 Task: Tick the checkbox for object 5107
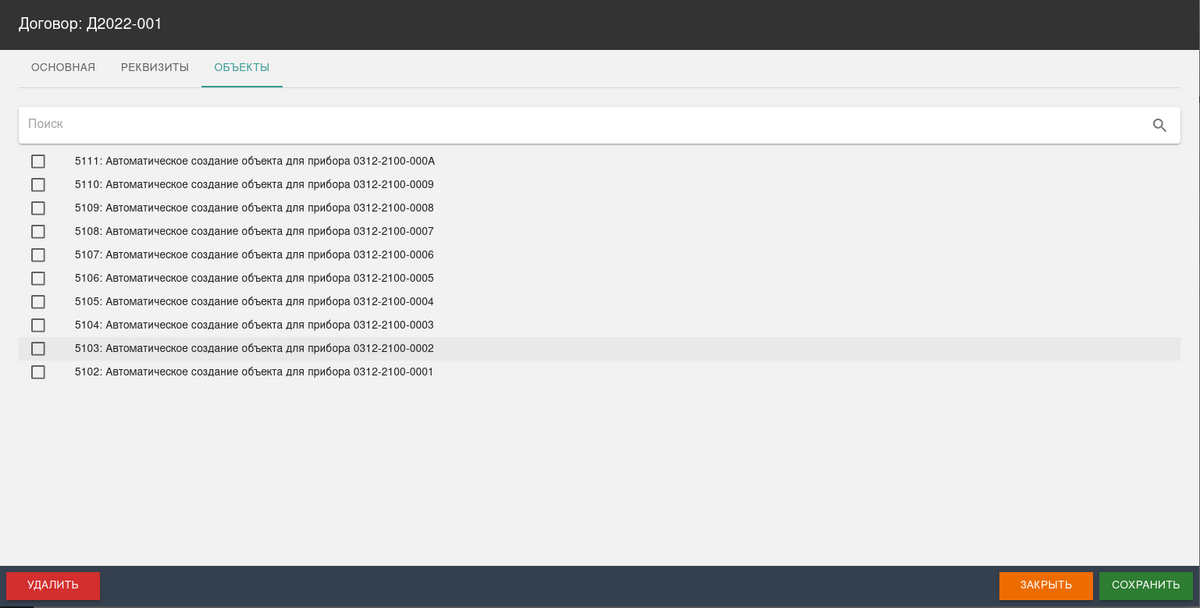coord(38,255)
